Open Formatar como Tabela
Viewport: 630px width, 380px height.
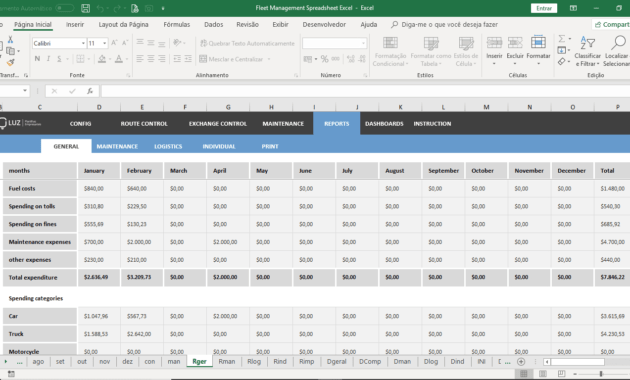click(431, 51)
